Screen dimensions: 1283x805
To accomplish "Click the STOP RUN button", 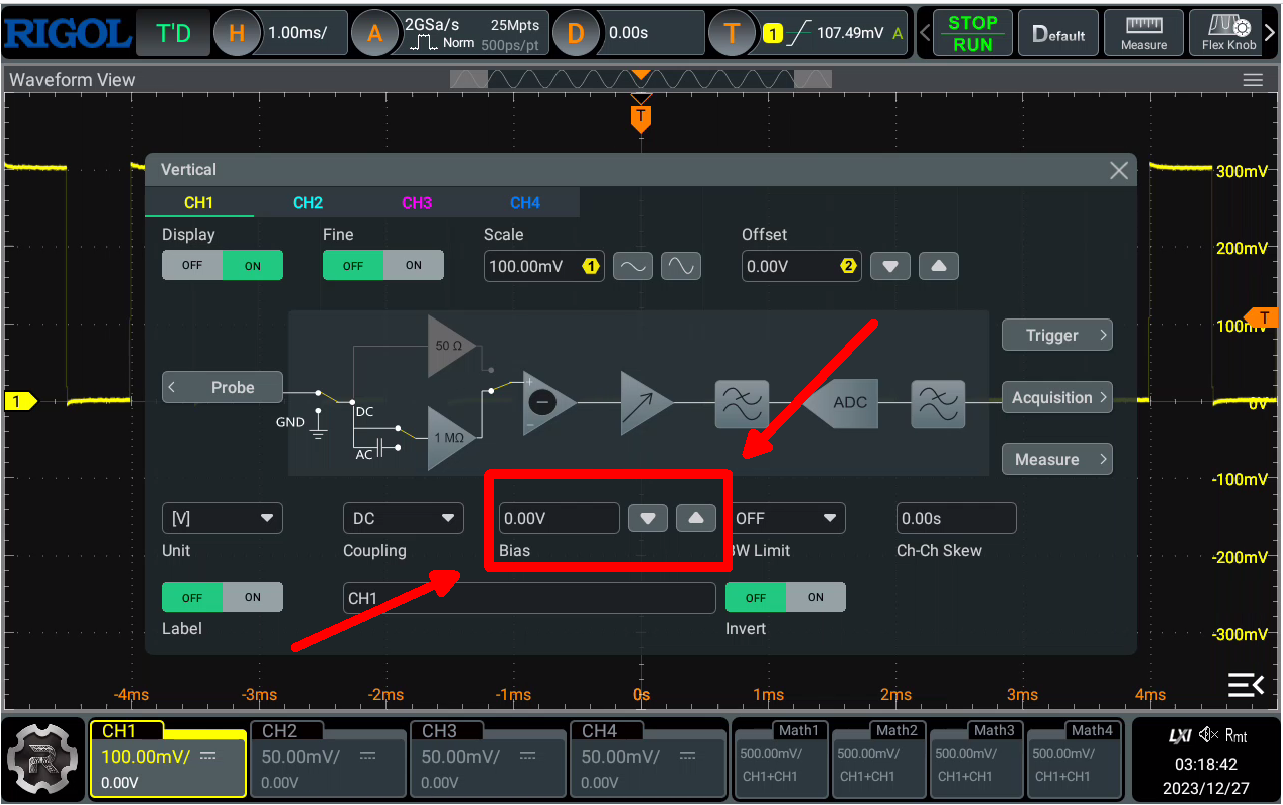I will [972, 33].
